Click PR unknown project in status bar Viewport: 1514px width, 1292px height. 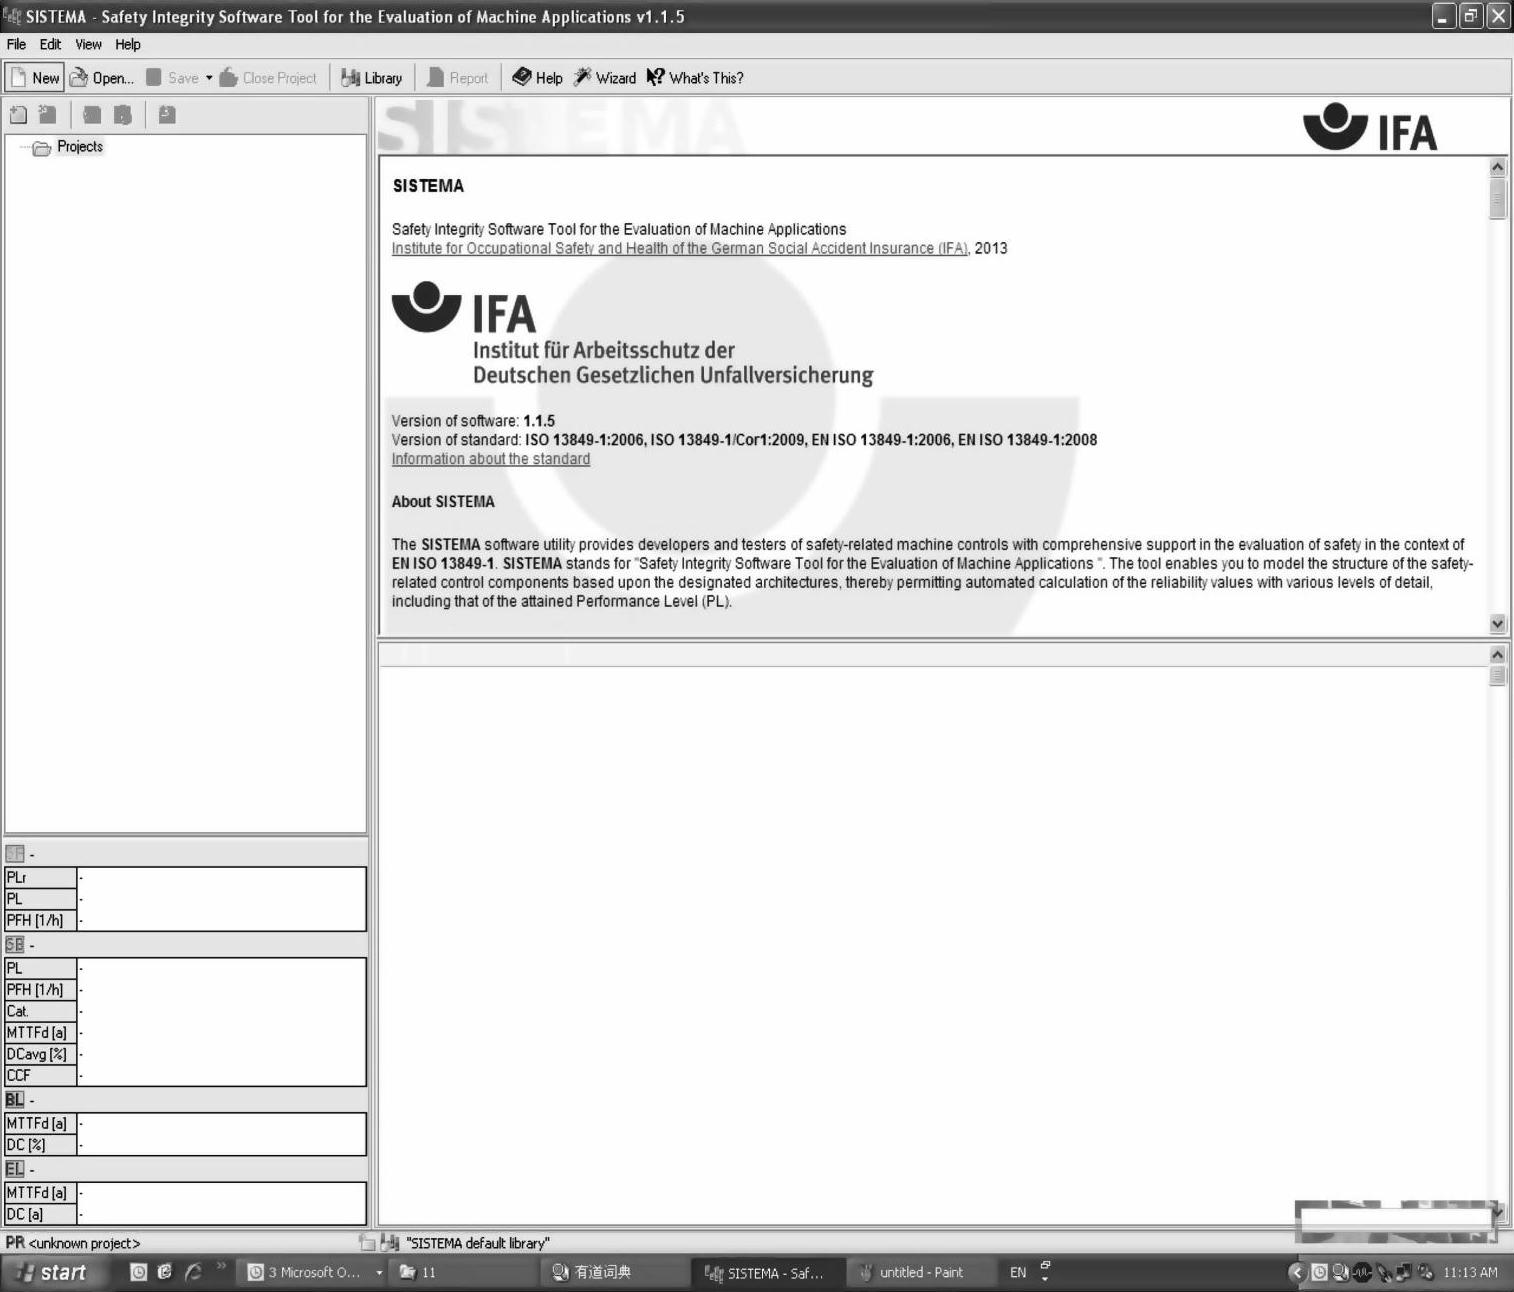point(73,1243)
